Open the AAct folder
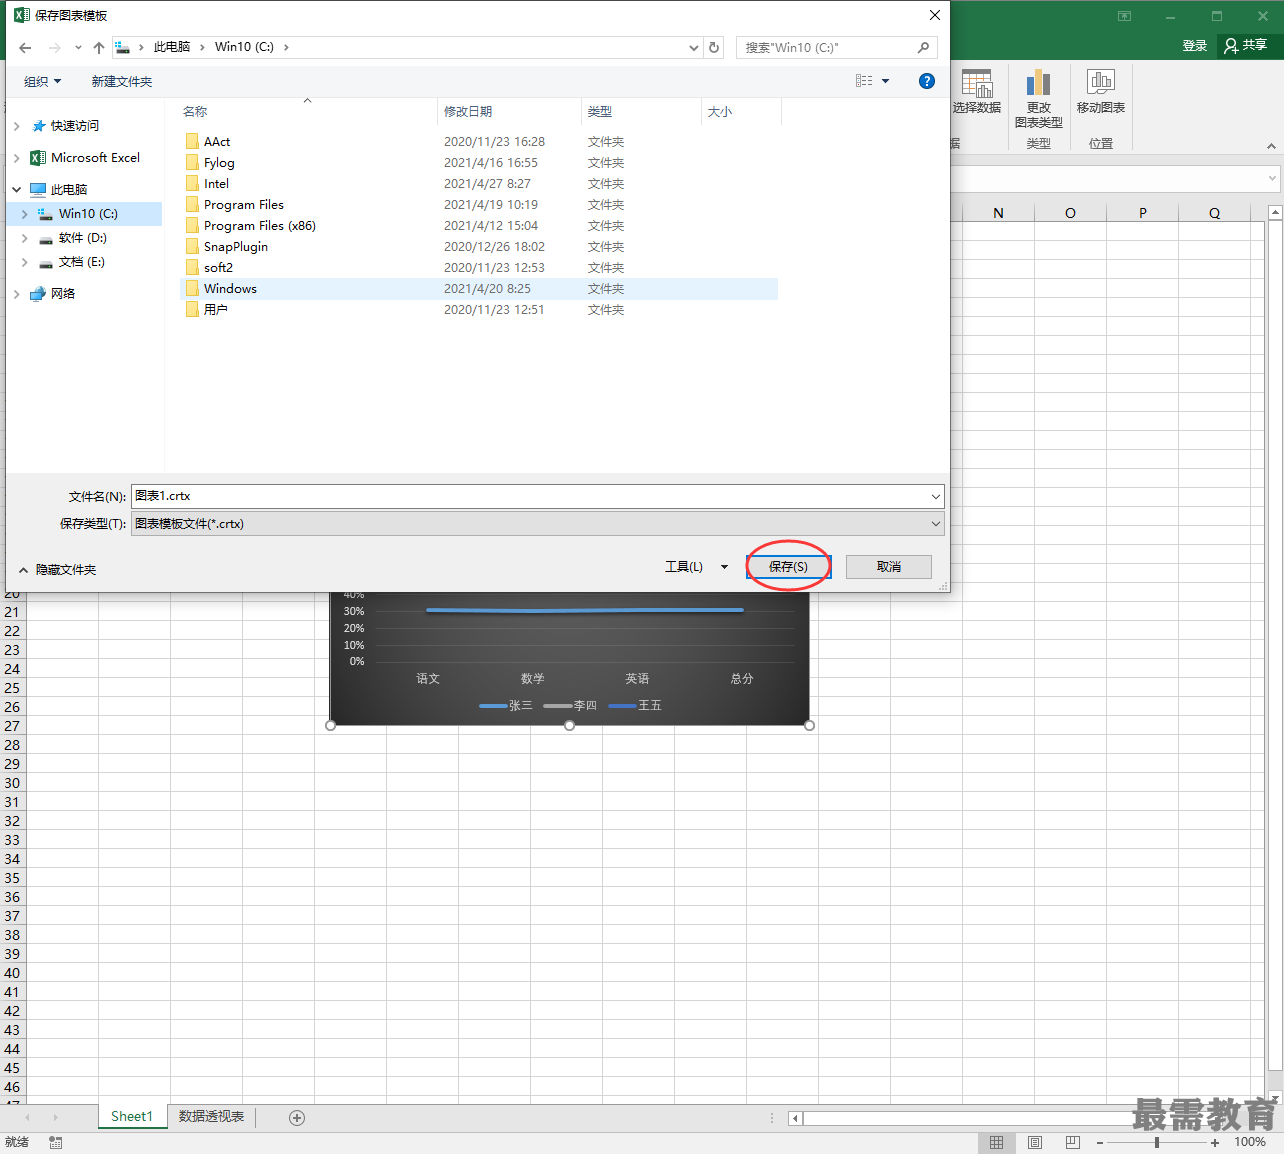1284x1154 pixels. 217,142
